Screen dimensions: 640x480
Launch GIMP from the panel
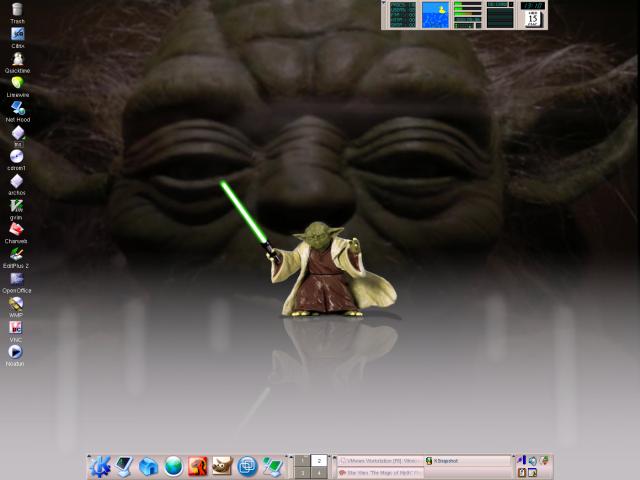point(222,467)
